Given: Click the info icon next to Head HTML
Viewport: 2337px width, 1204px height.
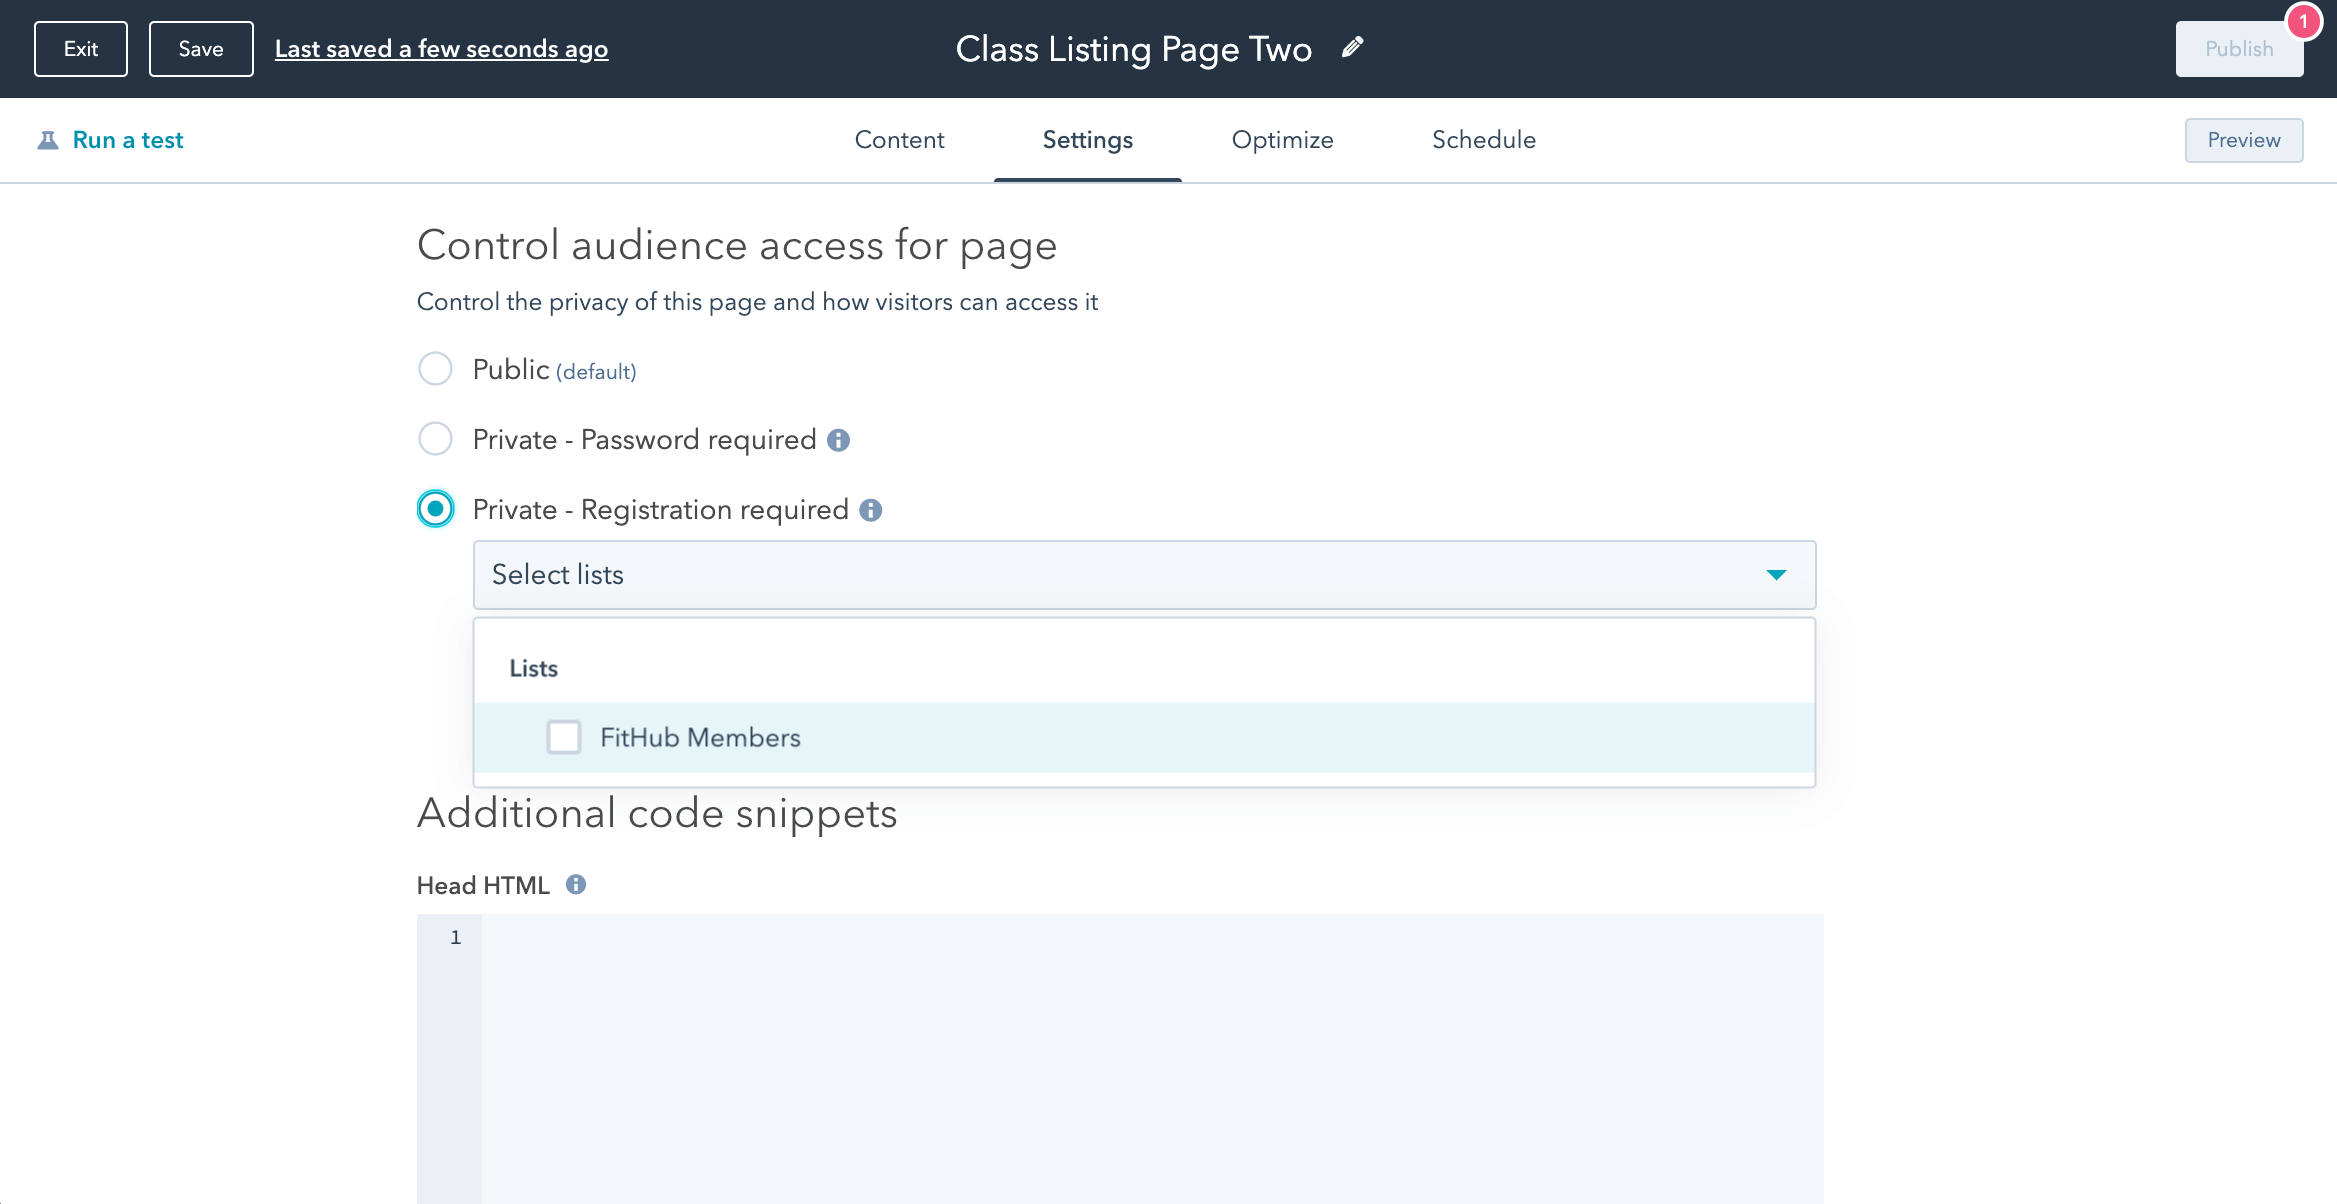Looking at the screenshot, I should pyautogui.click(x=576, y=884).
